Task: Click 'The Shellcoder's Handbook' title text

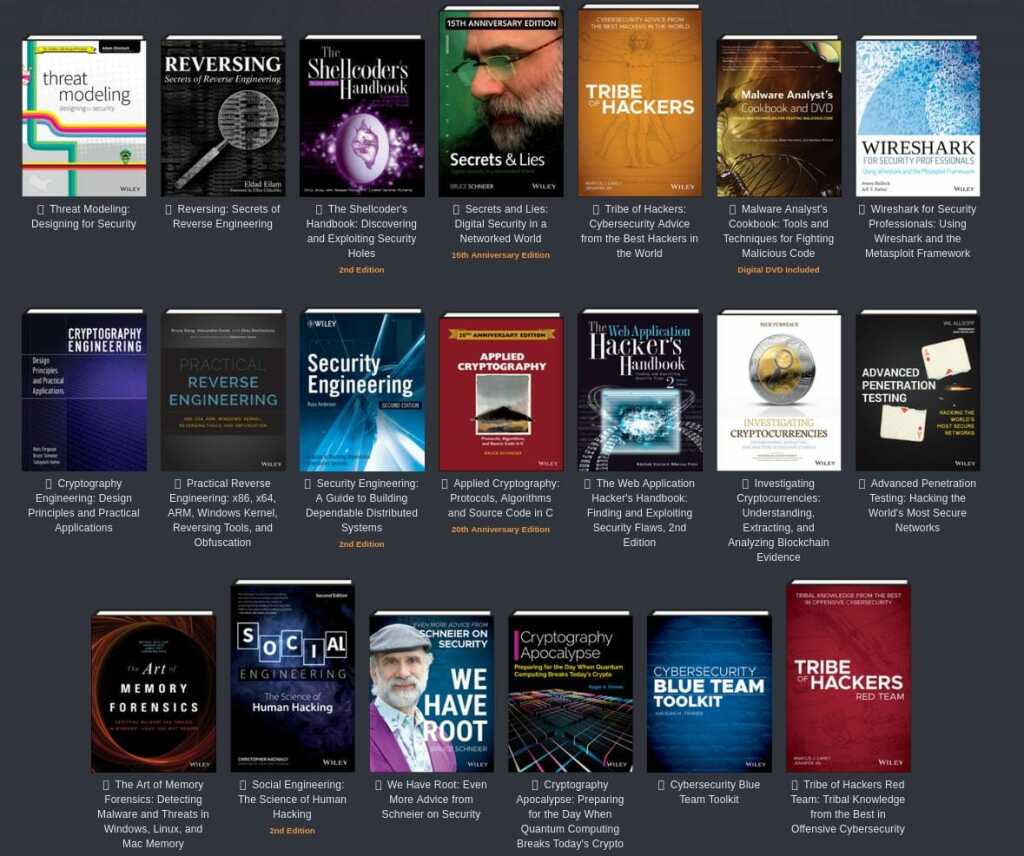Action: click(x=362, y=231)
